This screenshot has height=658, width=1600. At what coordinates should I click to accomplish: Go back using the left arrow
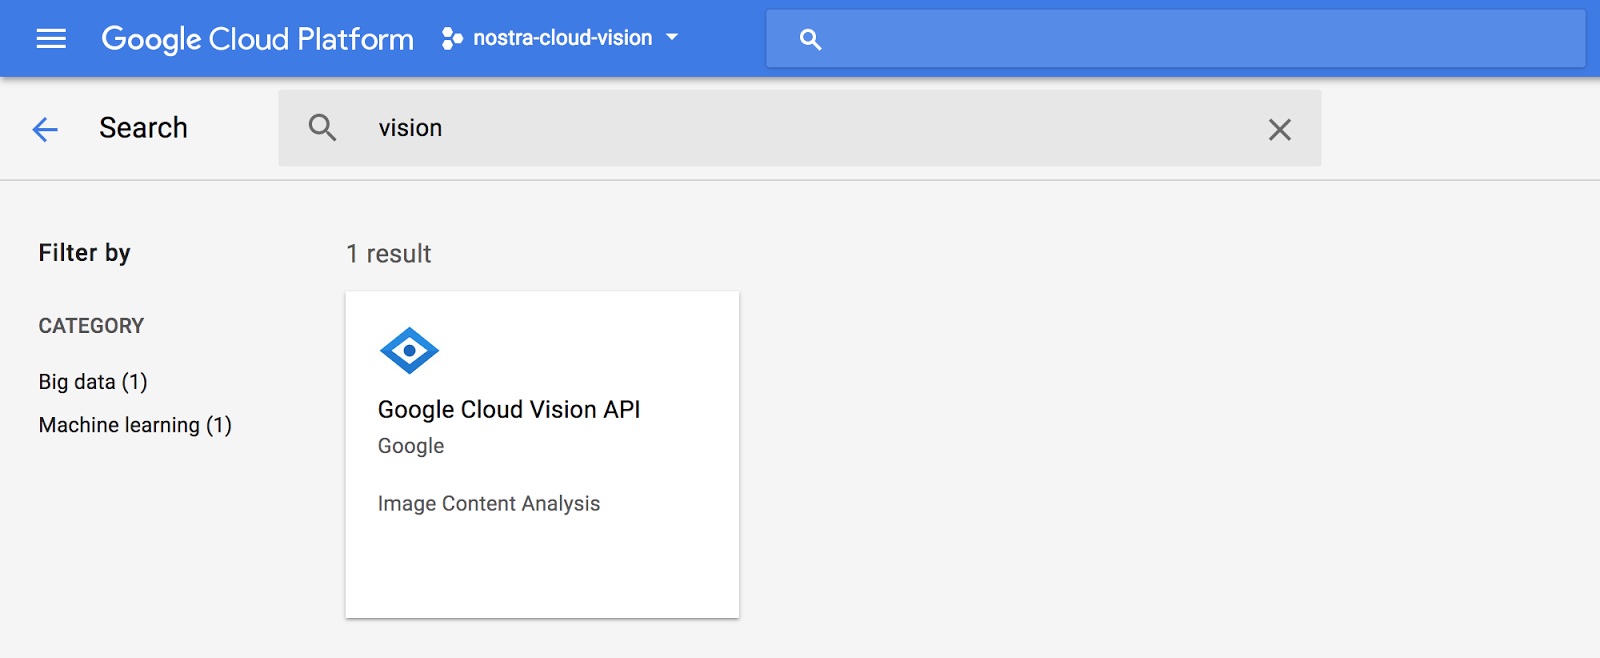click(45, 129)
